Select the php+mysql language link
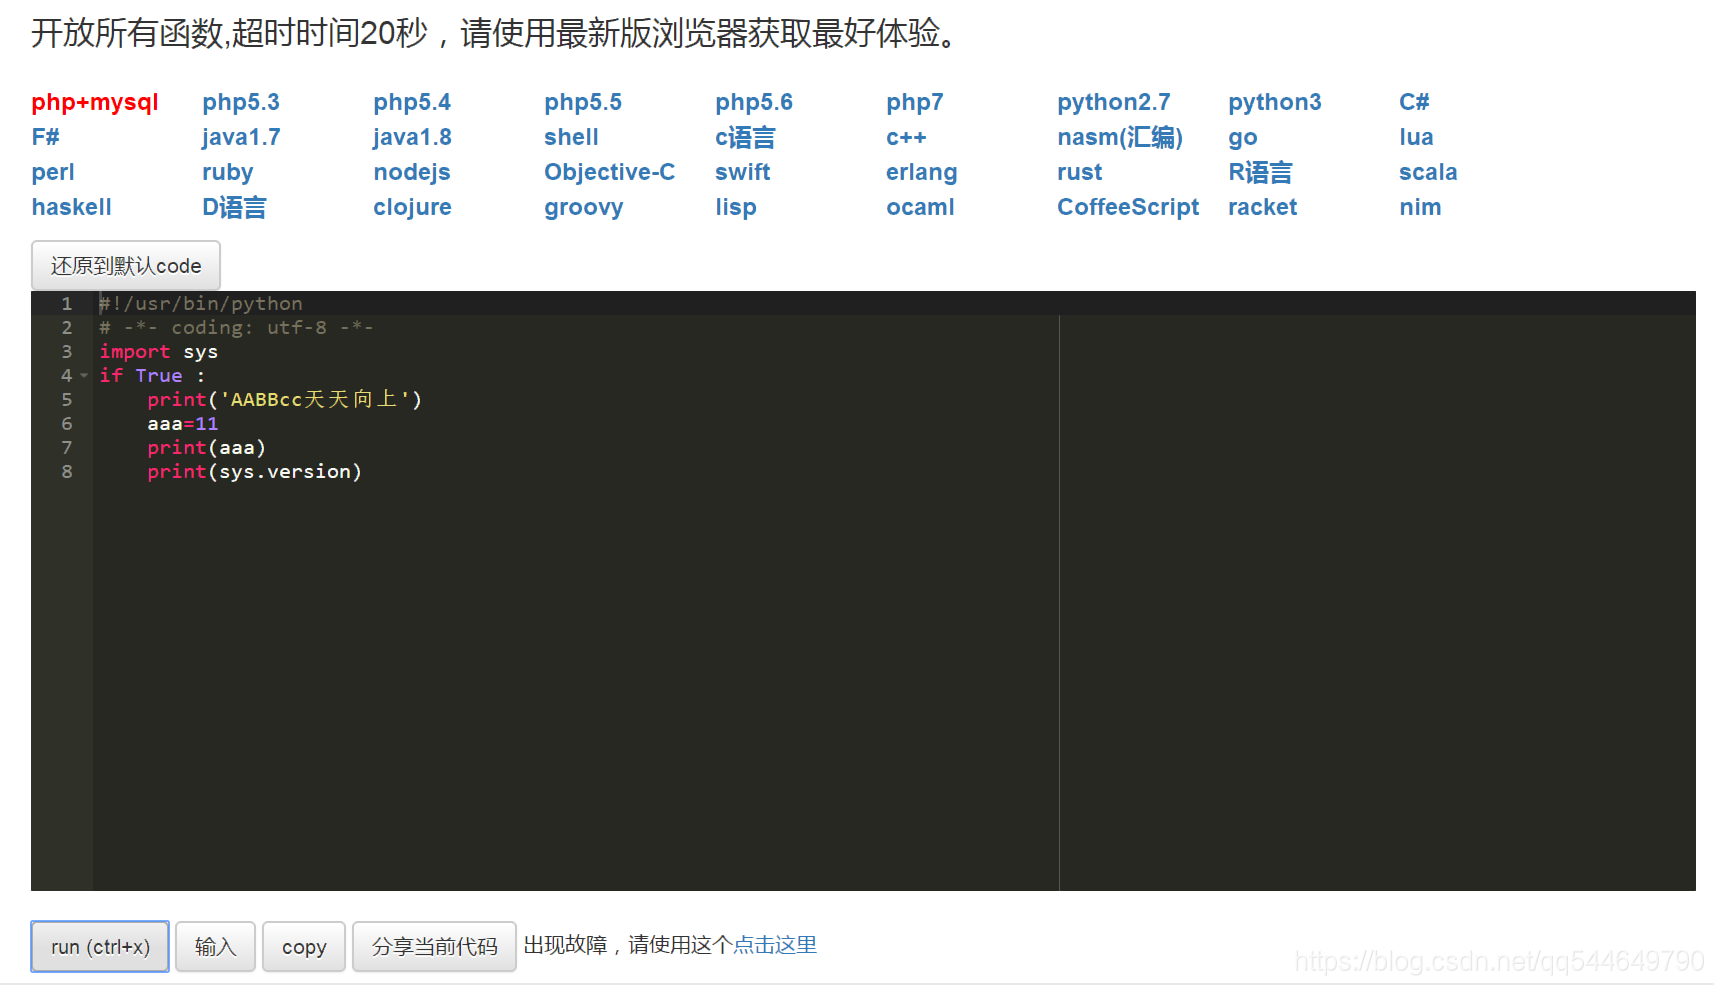The height and width of the screenshot is (985, 1714). pyautogui.click(x=95, y=102)
